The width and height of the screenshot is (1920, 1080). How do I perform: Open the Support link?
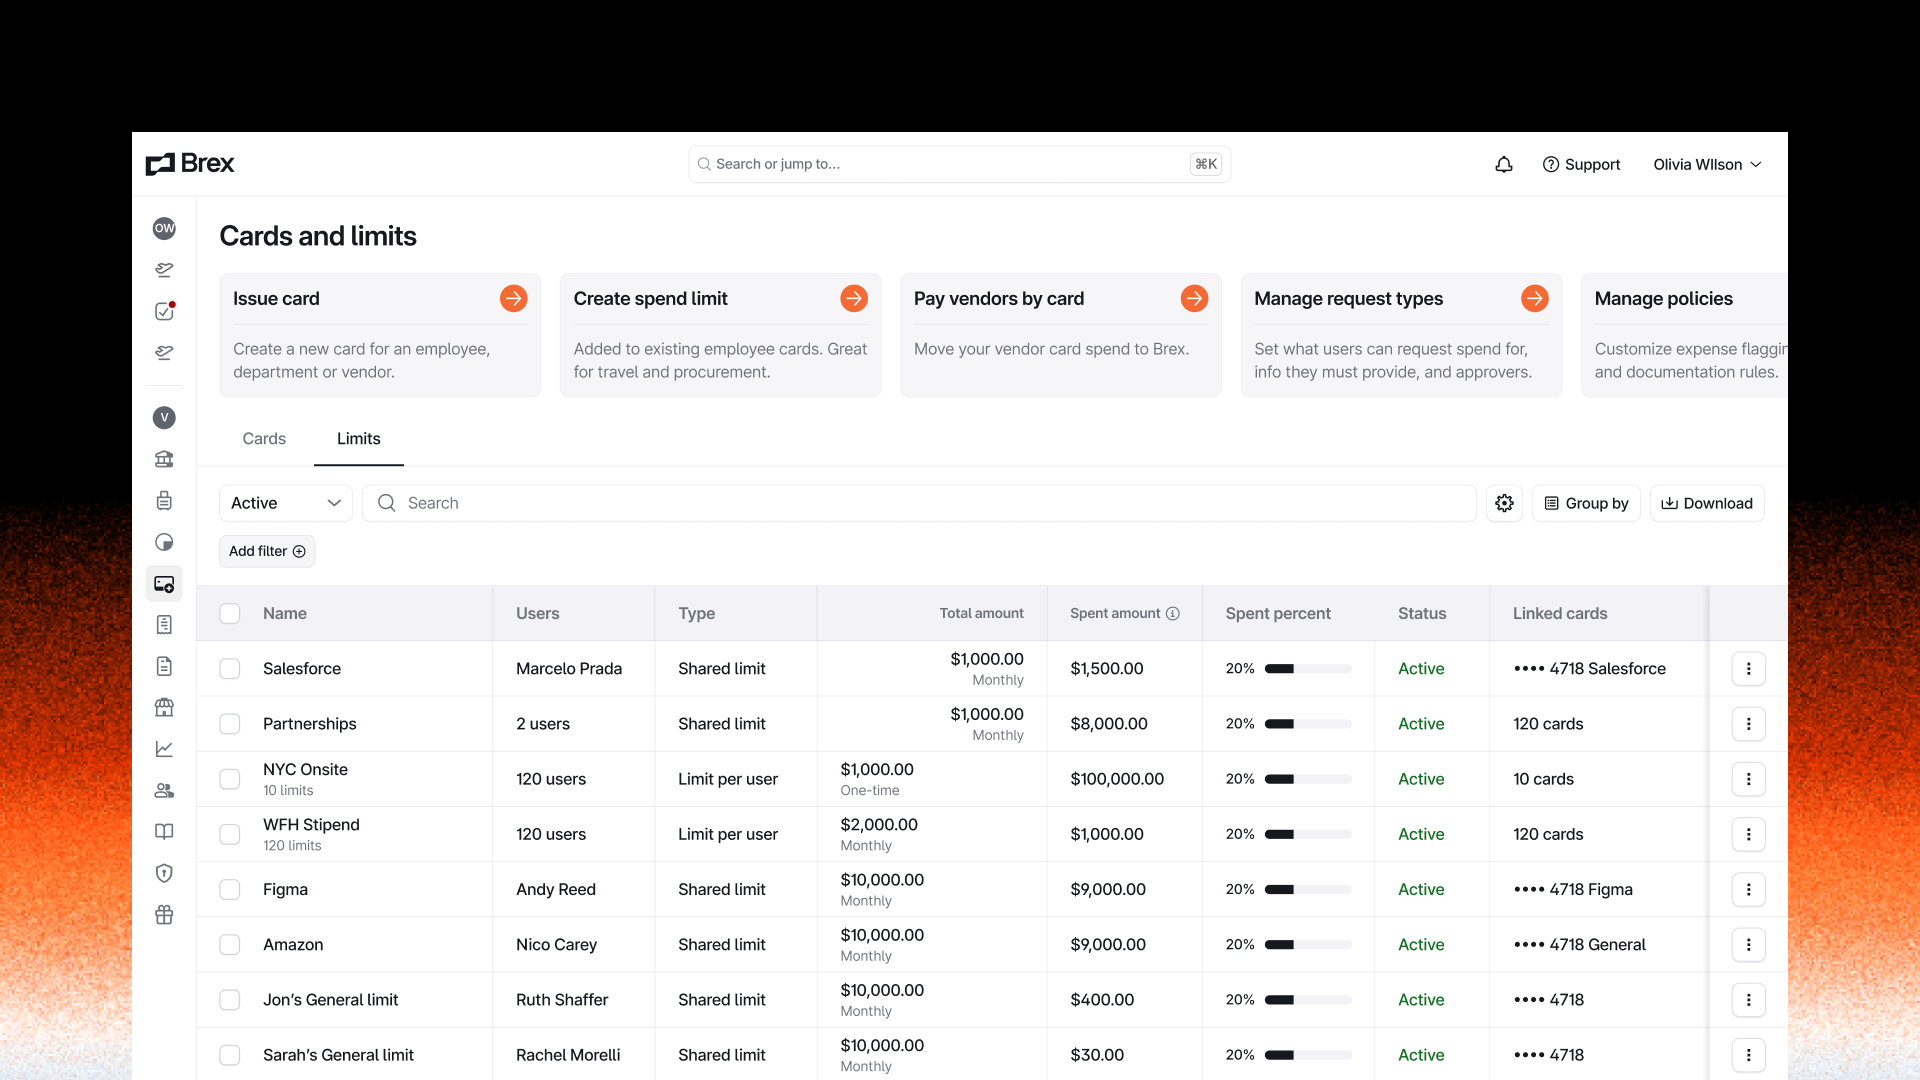coord(1581,165)
